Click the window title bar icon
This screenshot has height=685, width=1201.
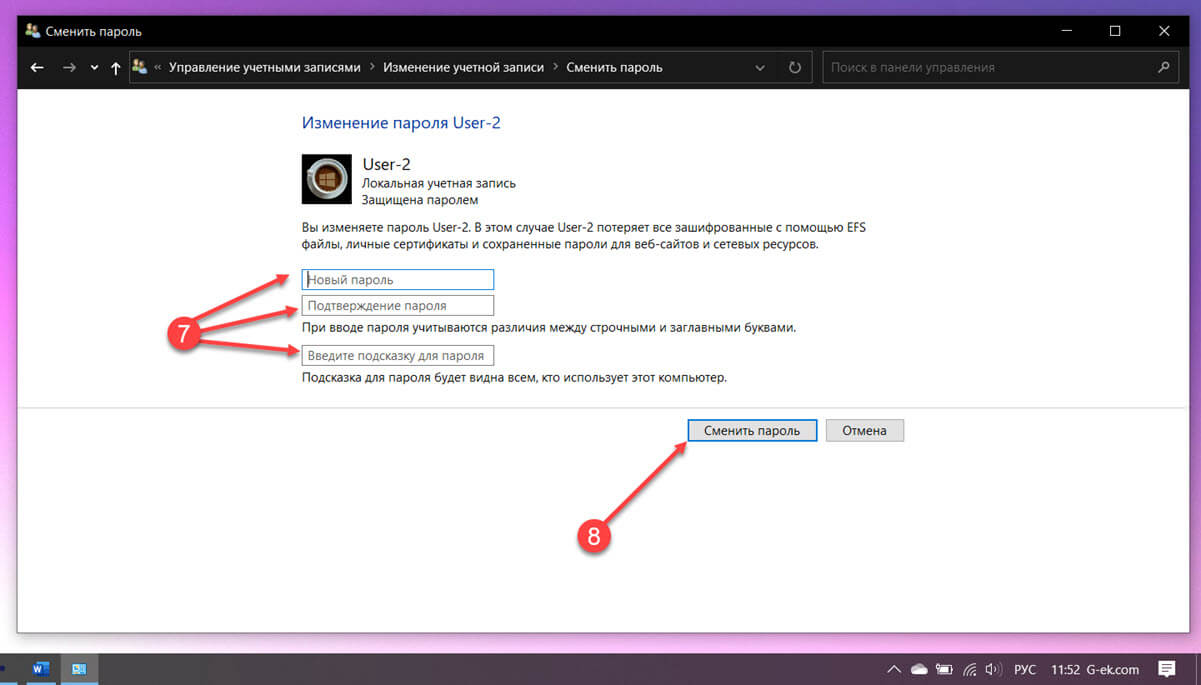33,31
